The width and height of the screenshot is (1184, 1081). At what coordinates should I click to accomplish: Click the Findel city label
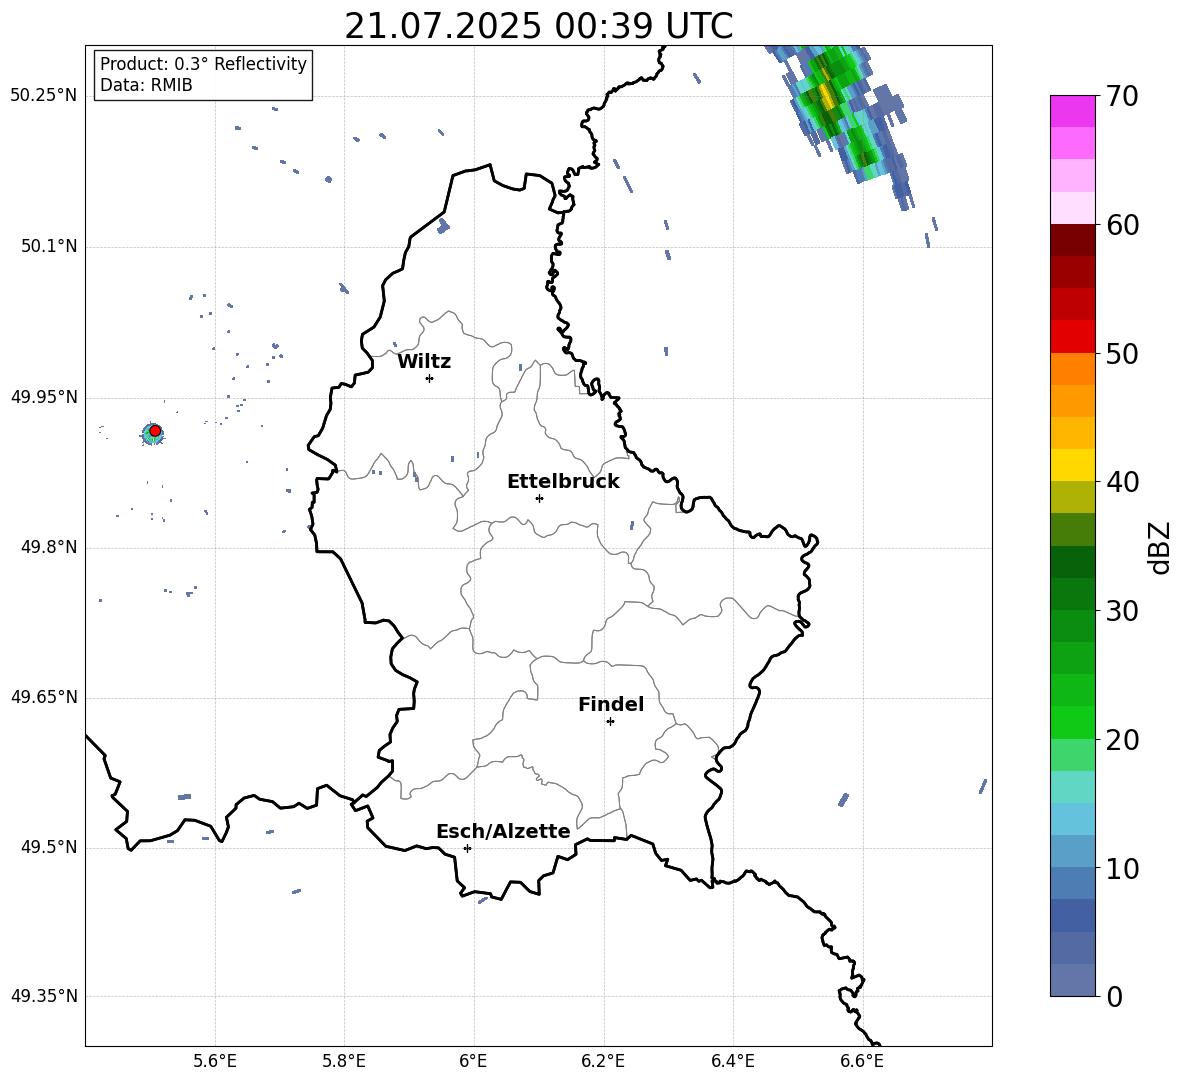point(611,704)
